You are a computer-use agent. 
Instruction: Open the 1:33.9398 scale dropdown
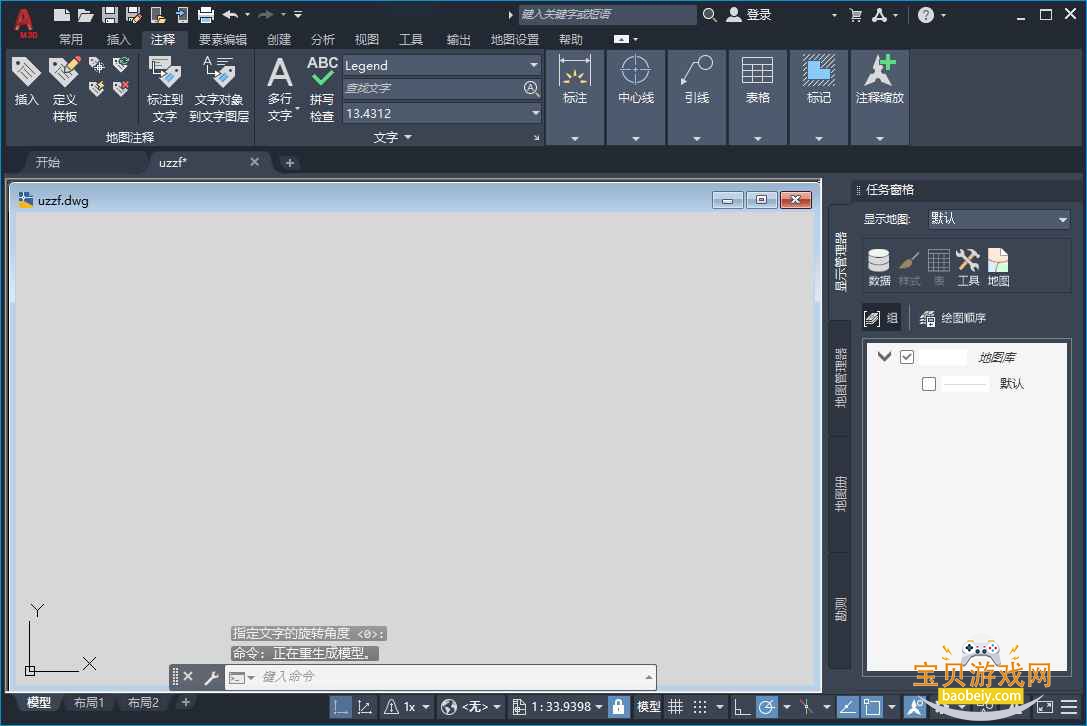tap(598, 707)
